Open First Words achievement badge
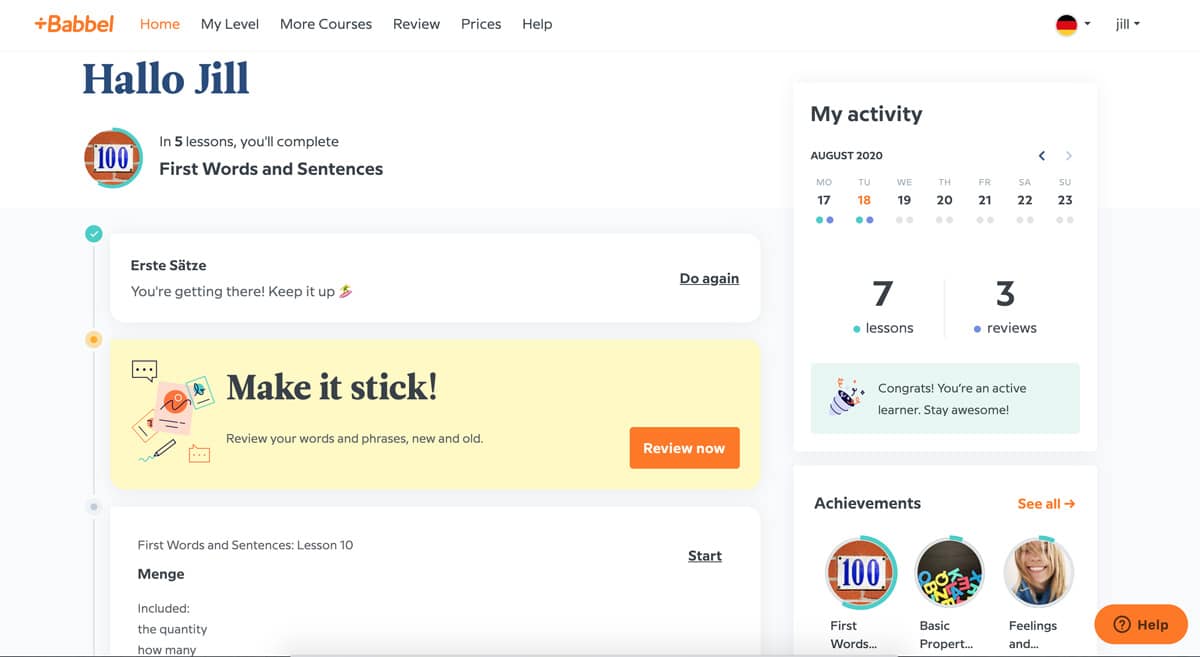 pyautogui.click(x=860, y=573)
